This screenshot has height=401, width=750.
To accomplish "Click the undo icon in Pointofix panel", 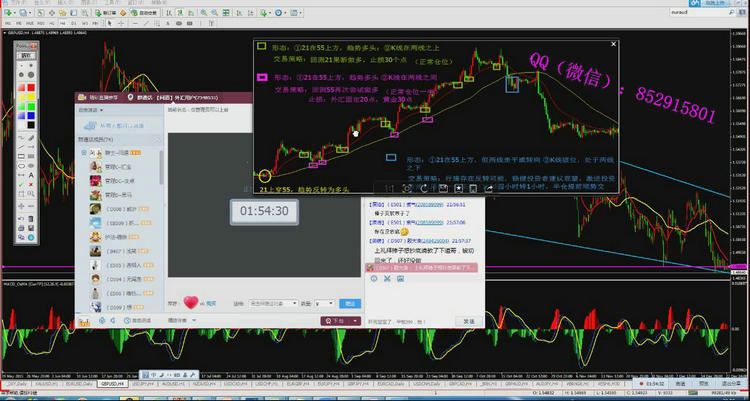I will pos(21,218).
